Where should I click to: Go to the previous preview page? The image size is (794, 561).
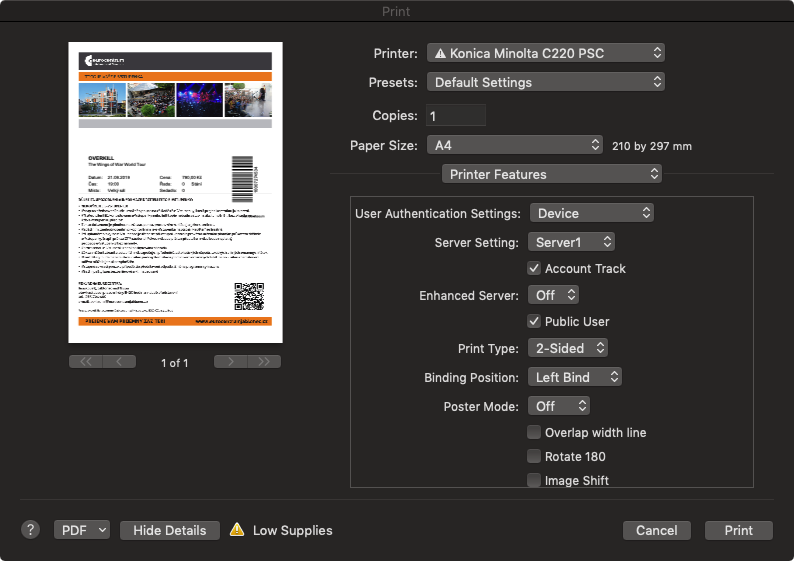pos(119,362)
